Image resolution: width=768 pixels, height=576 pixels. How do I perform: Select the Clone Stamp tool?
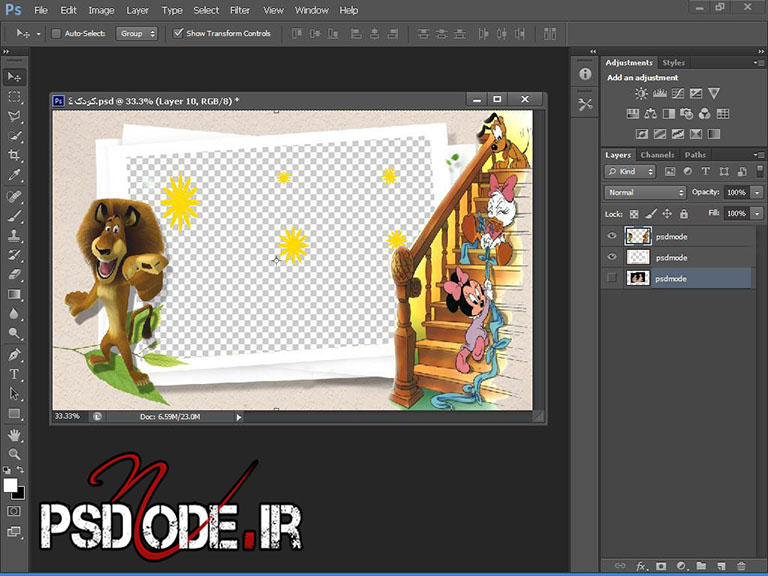(14, 236)
